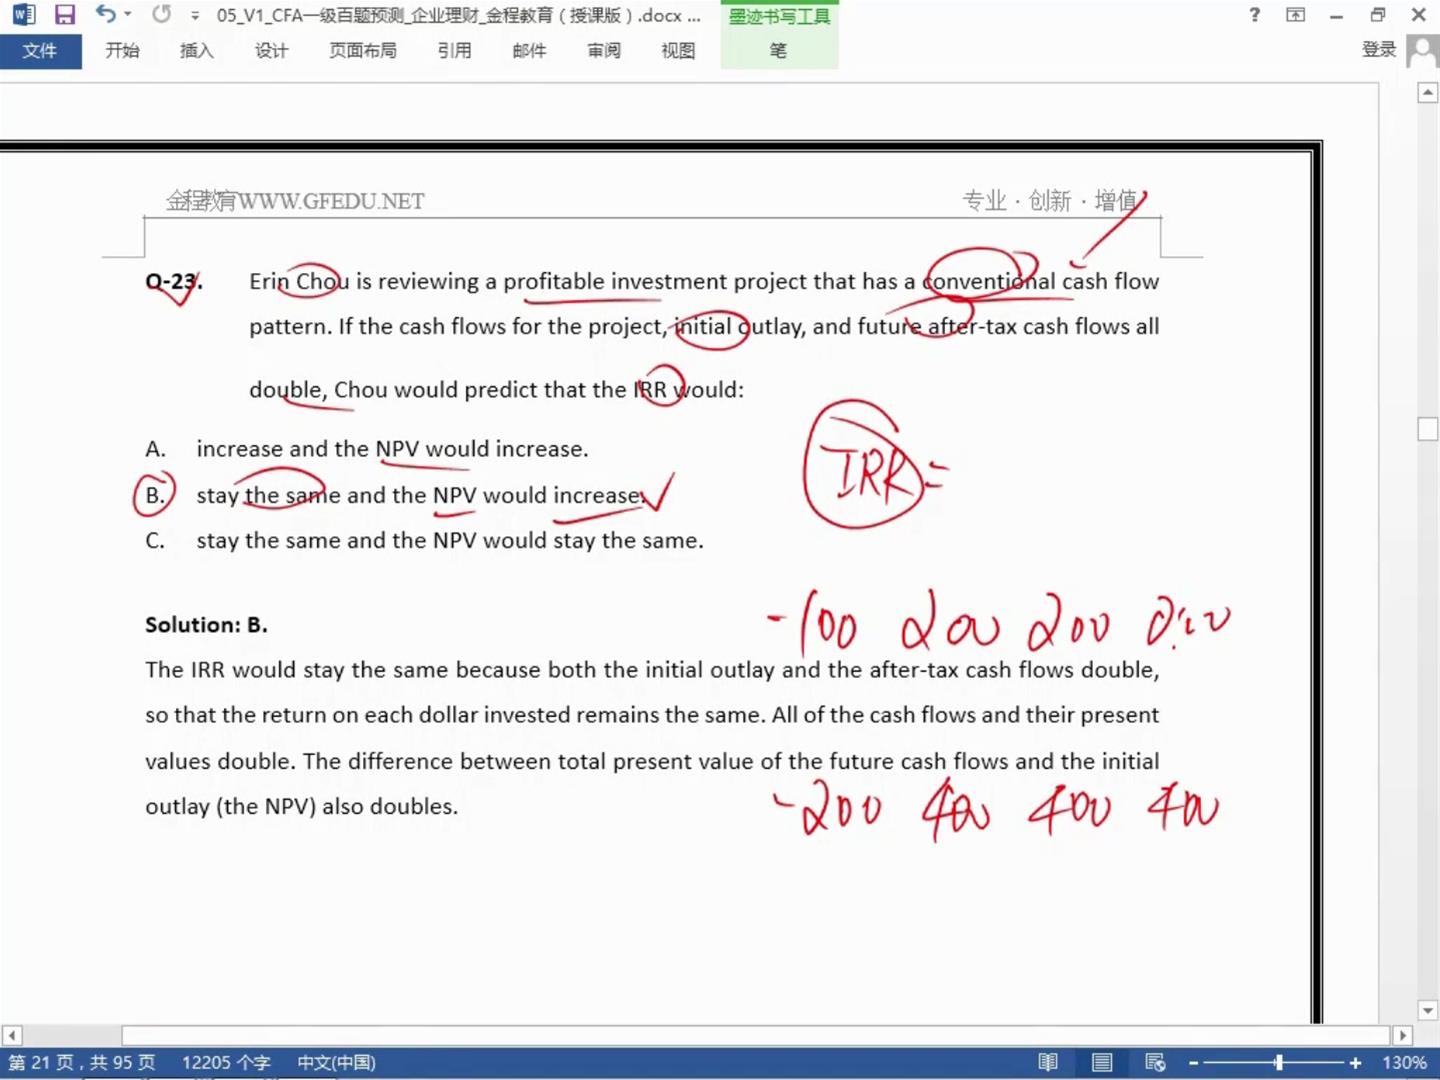Open Word Help question mark icon

coord(1255,15)
